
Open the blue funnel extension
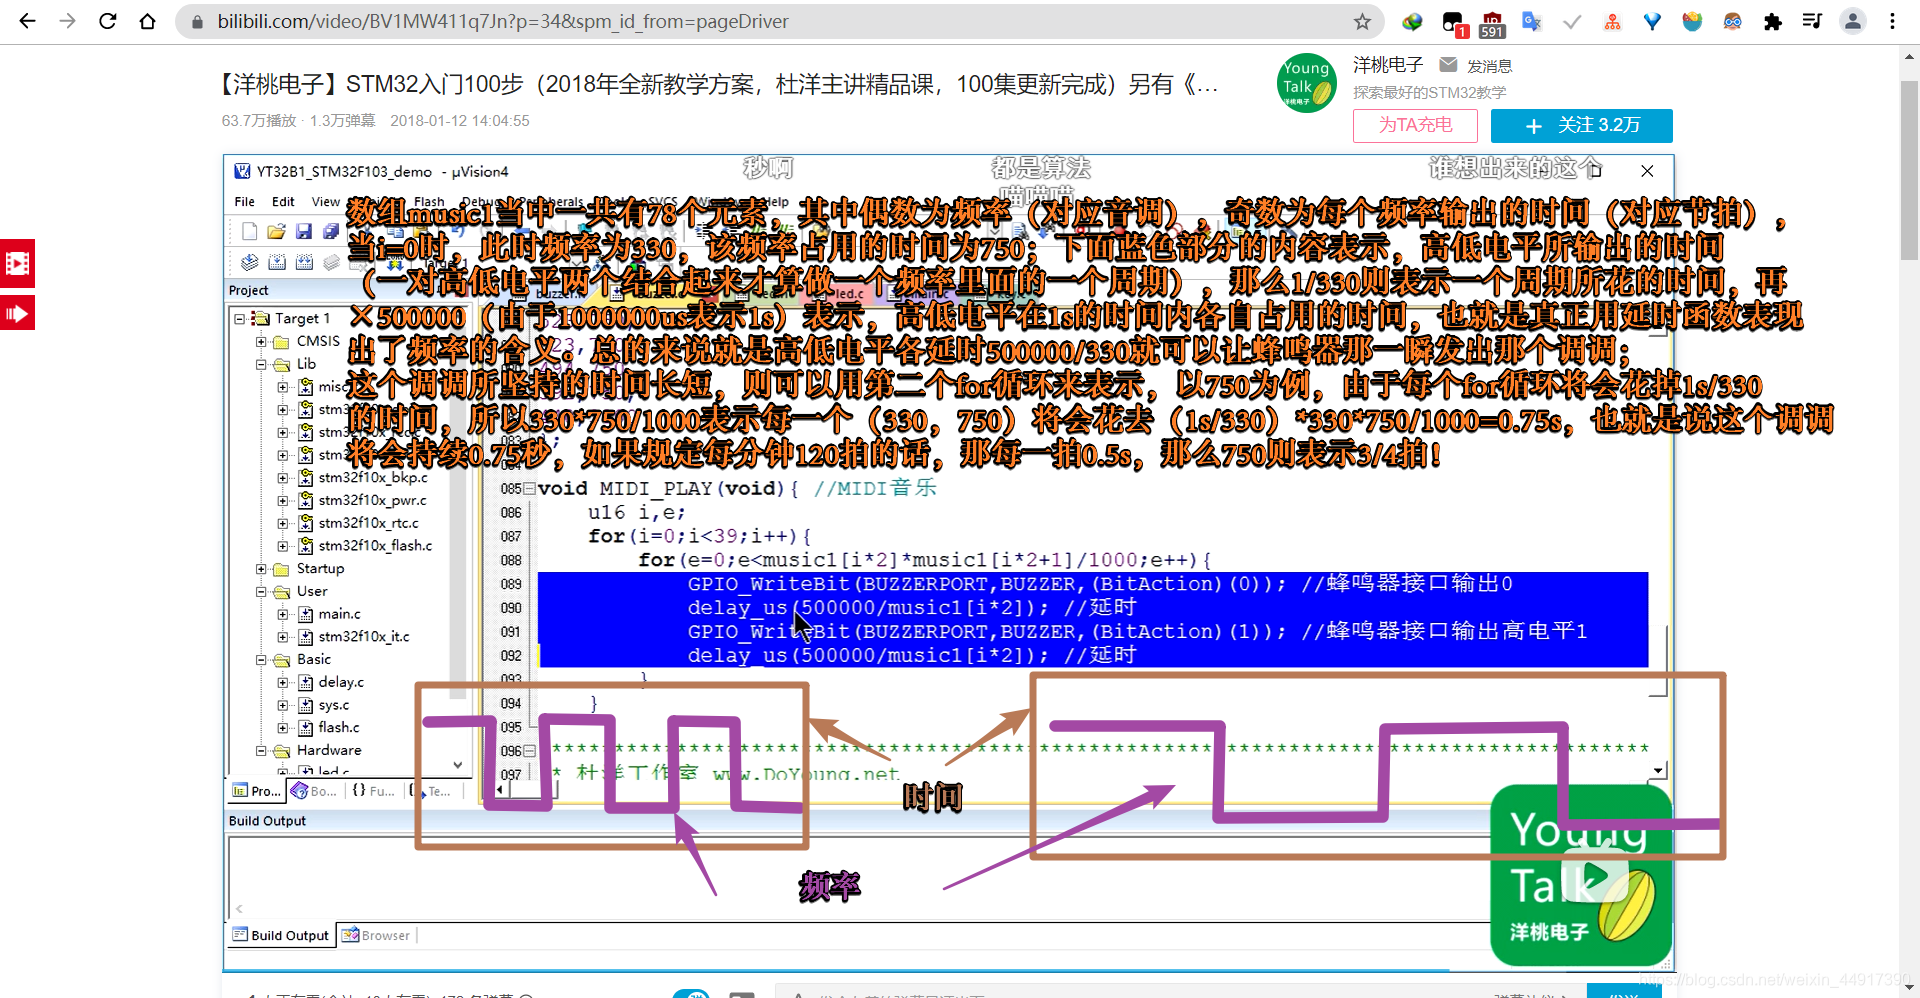tap(1652, 21)
